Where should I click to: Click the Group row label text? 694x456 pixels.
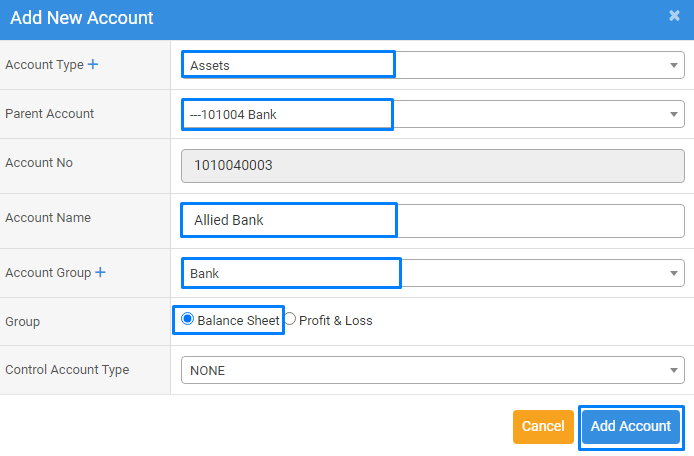tap(23, 322)
